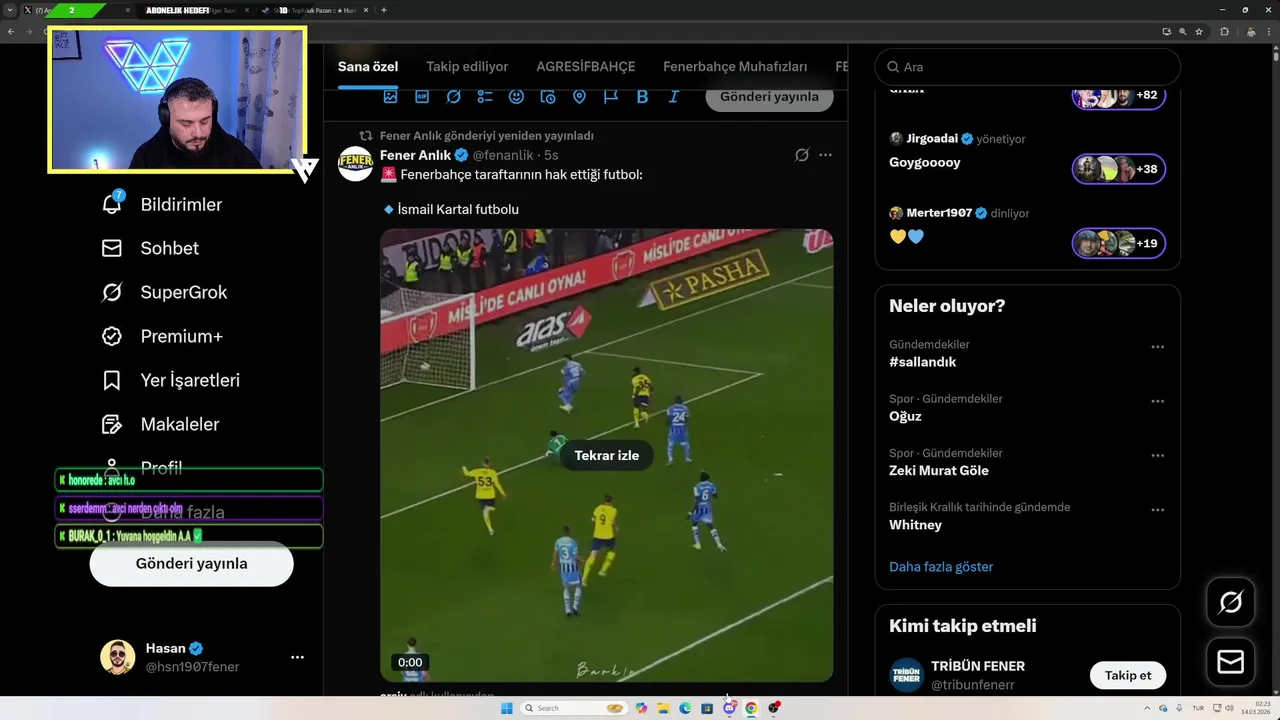Click Daha fazla göster link
1280x720 pixels.
pos(941,566)
